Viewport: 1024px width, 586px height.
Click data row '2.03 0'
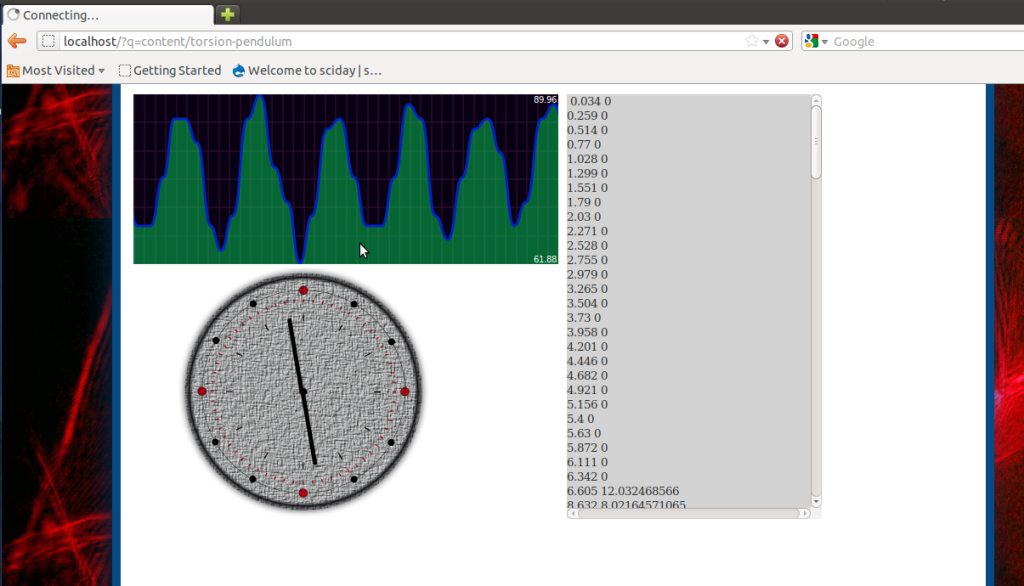pyautogui.click(x=584, y=217)
